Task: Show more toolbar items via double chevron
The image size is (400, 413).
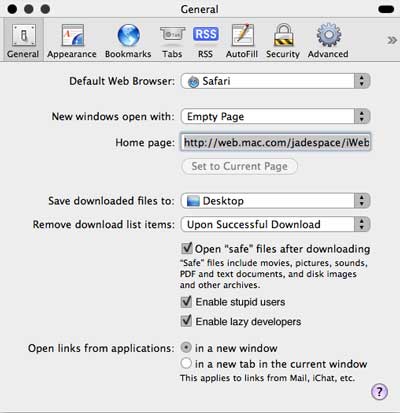Action: coord(392,41)
